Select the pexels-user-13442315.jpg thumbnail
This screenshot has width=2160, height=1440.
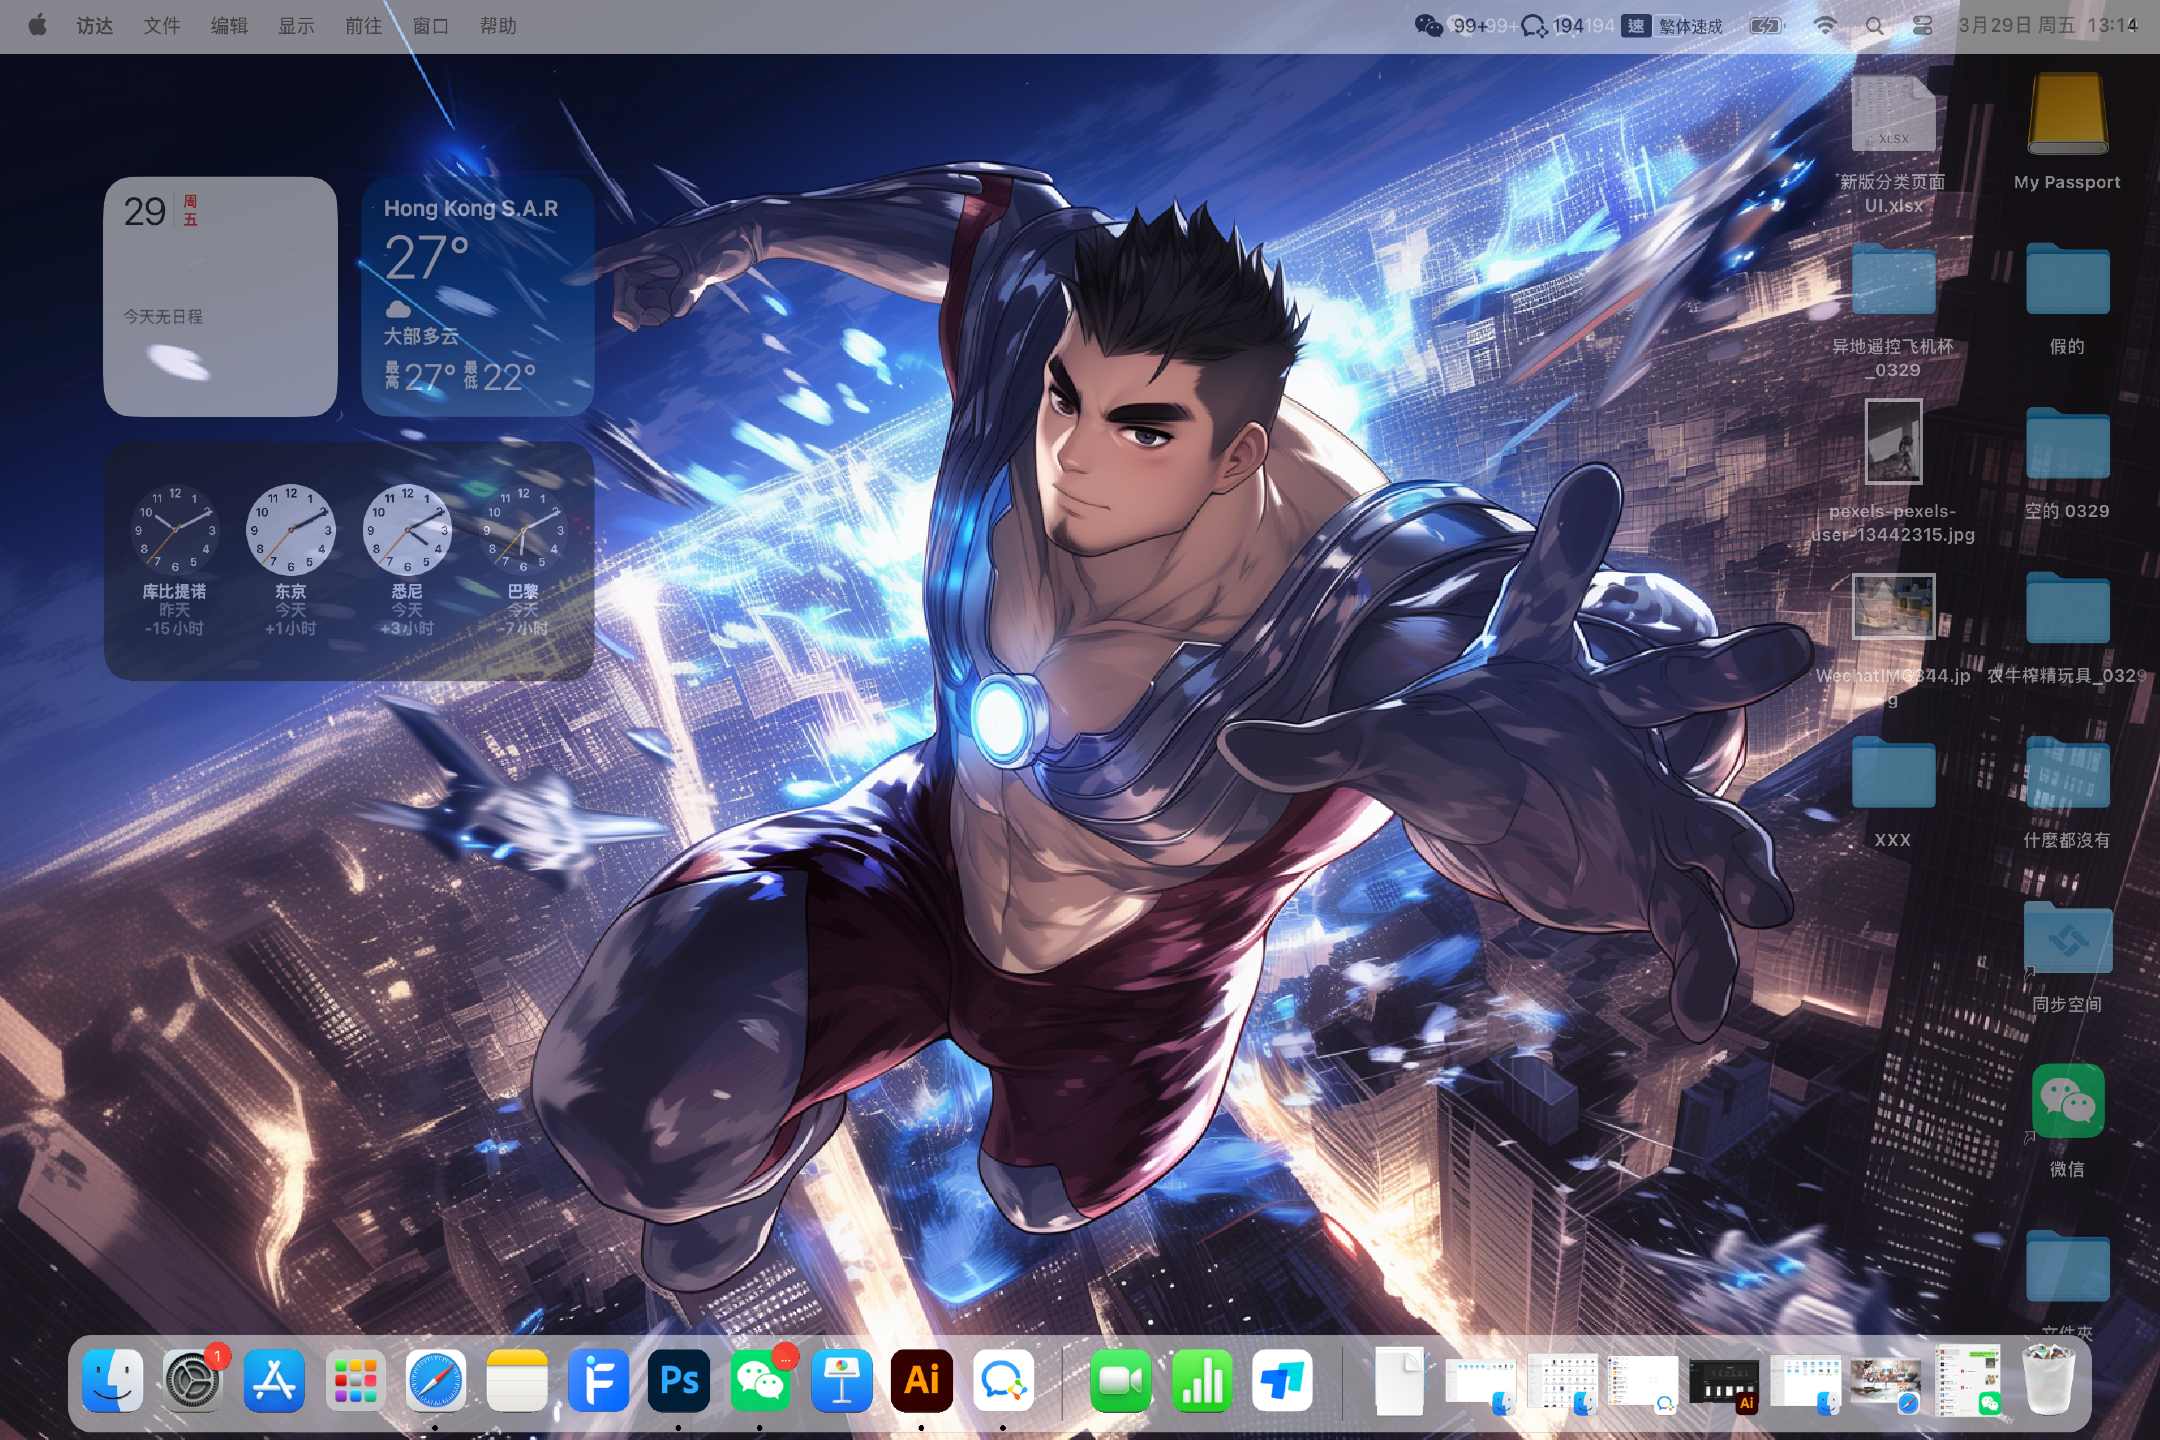point(1893,441)
